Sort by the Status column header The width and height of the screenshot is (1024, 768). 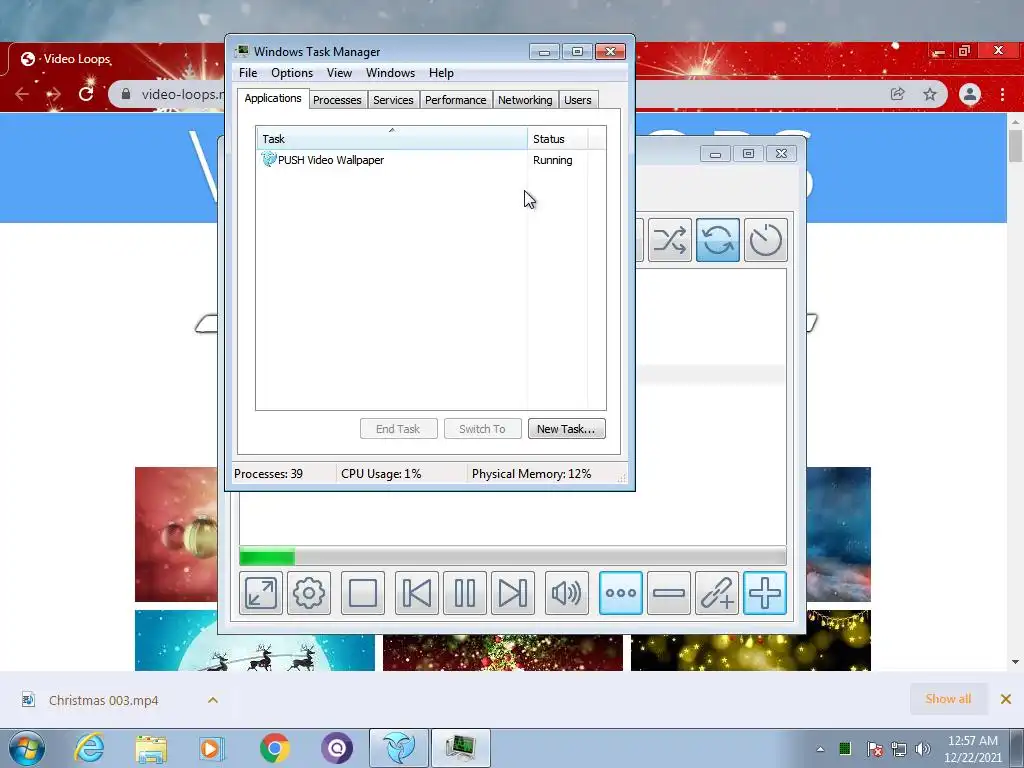557,138
